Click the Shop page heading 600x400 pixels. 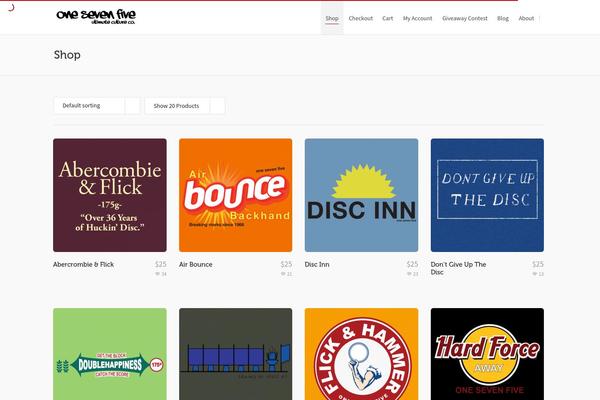coord(67,55)
